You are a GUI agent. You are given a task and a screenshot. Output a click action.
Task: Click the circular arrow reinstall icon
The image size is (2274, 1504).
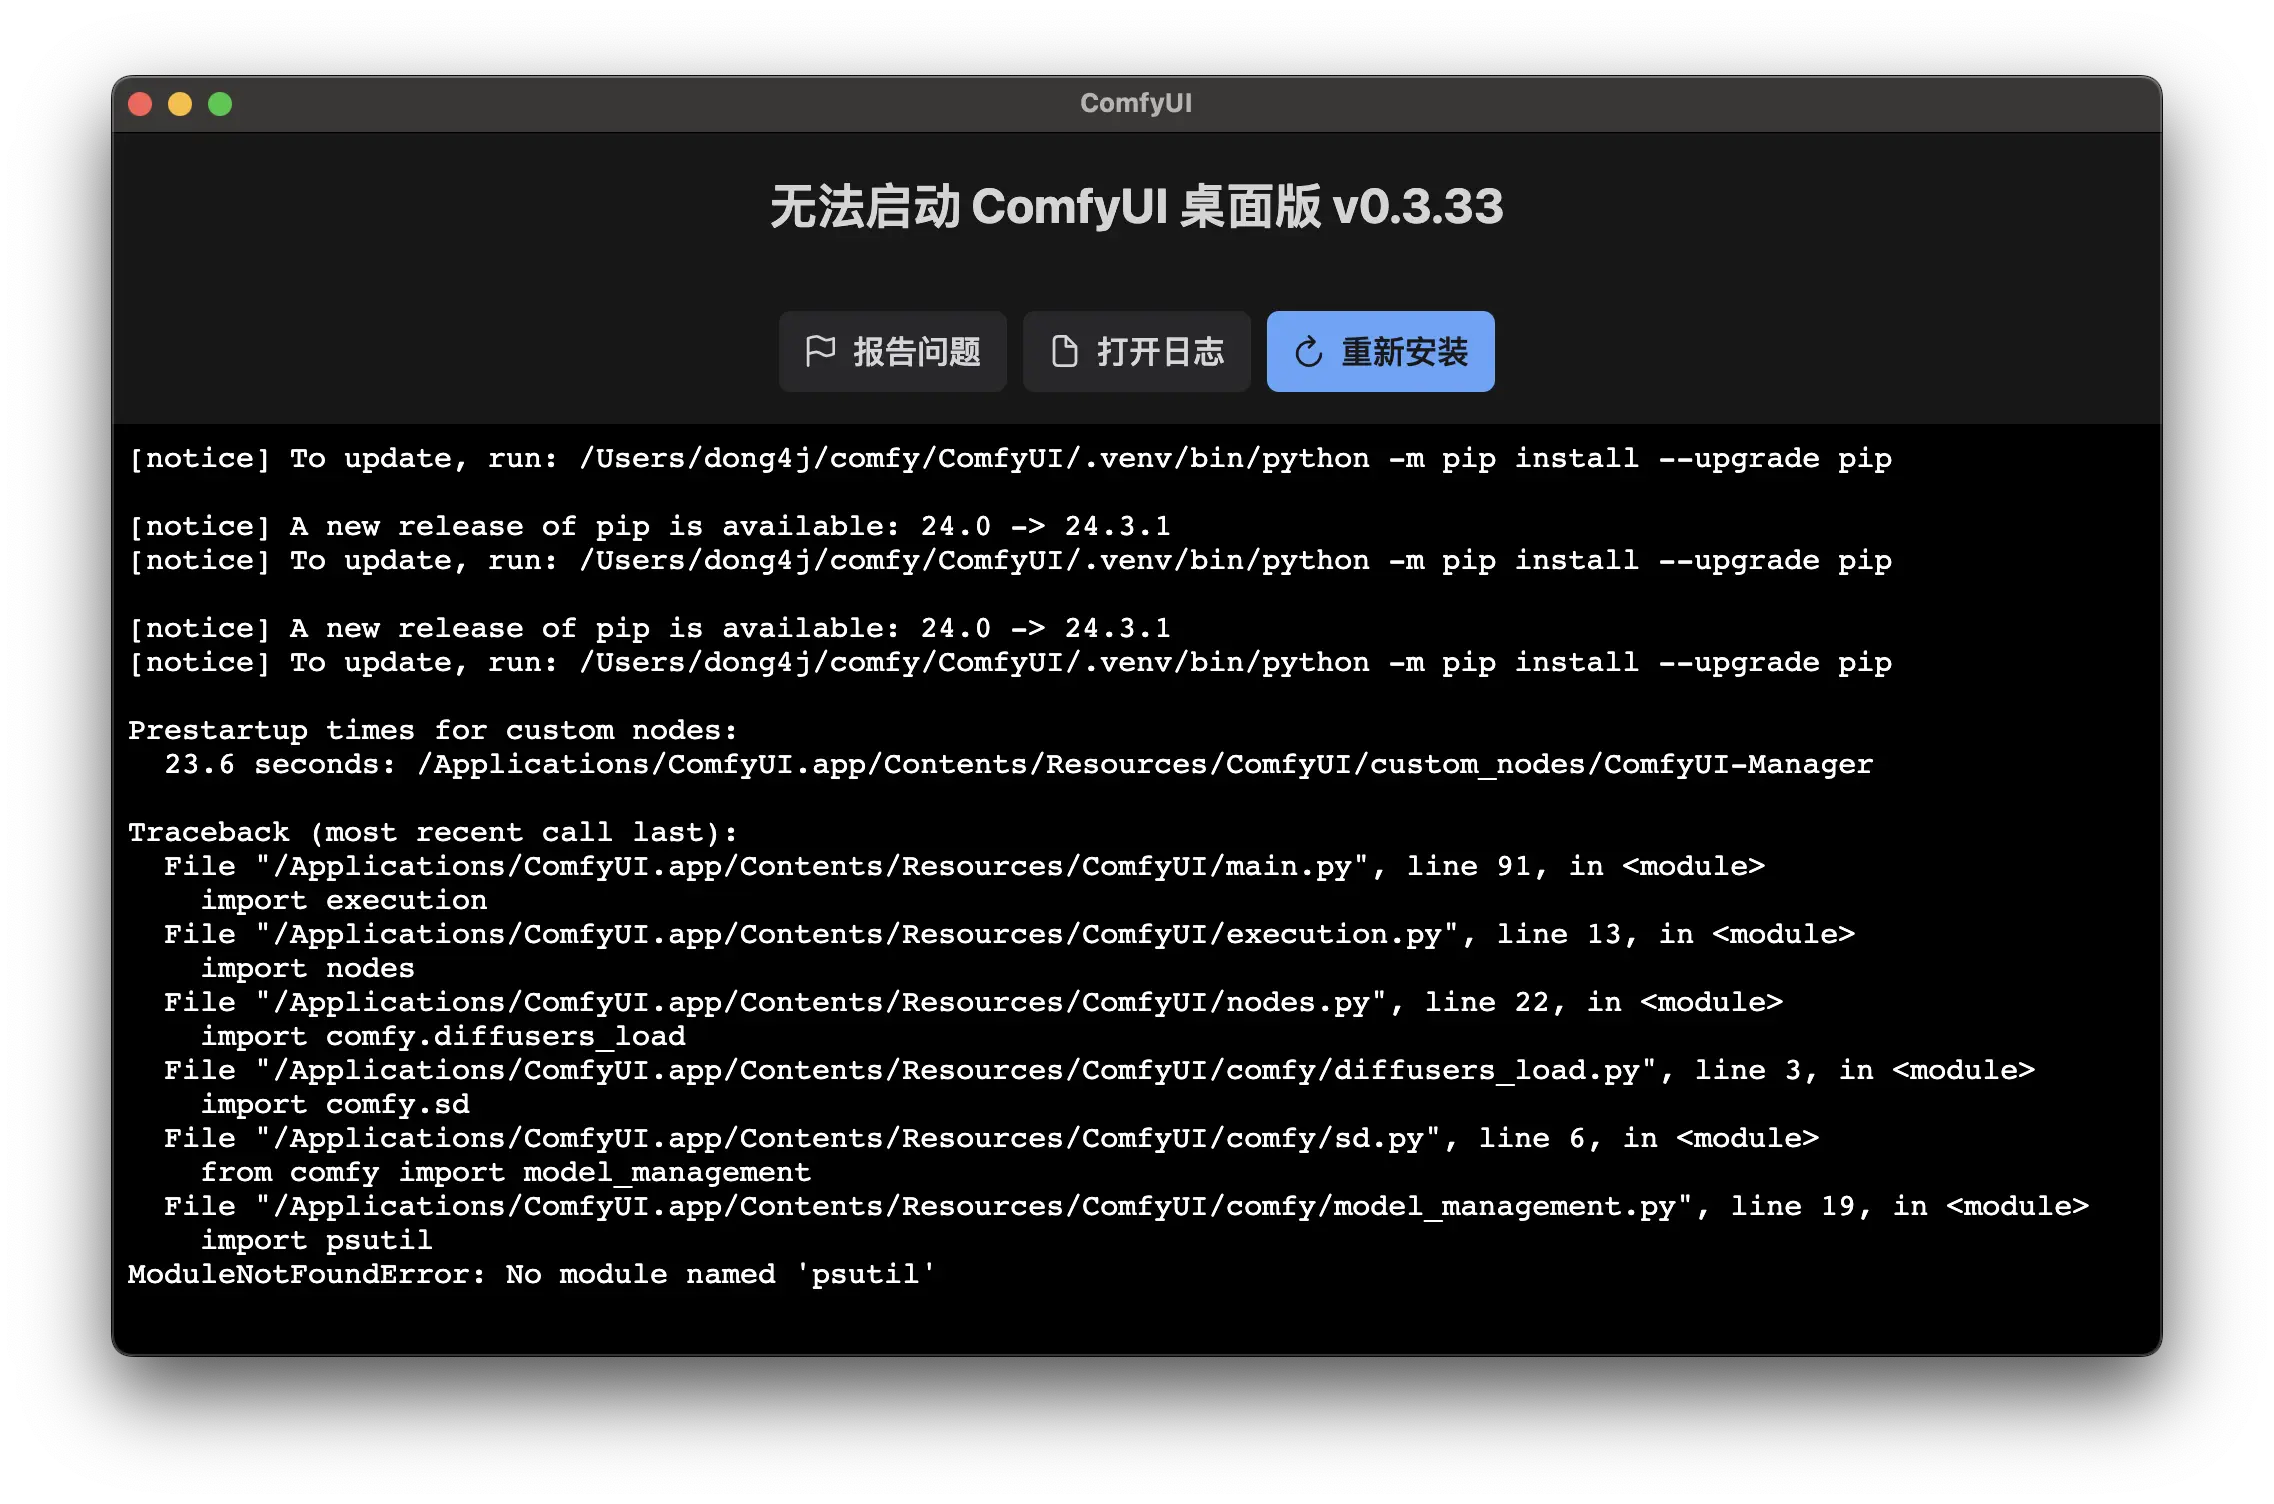(1308, 352)
